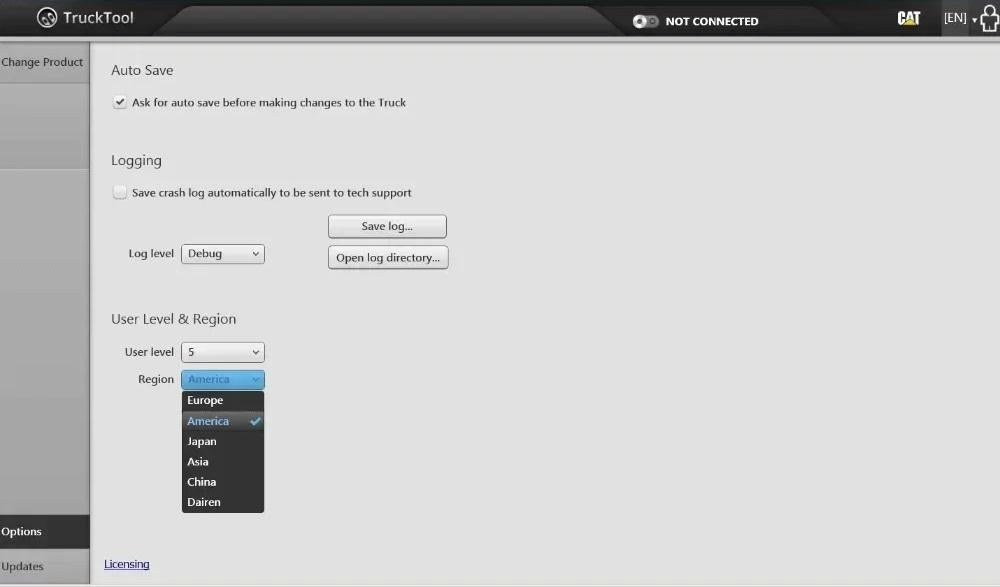This screenshot has height=587, width=1000.
Task: Click the User Level & Region heading
Action: click(173, 319)
